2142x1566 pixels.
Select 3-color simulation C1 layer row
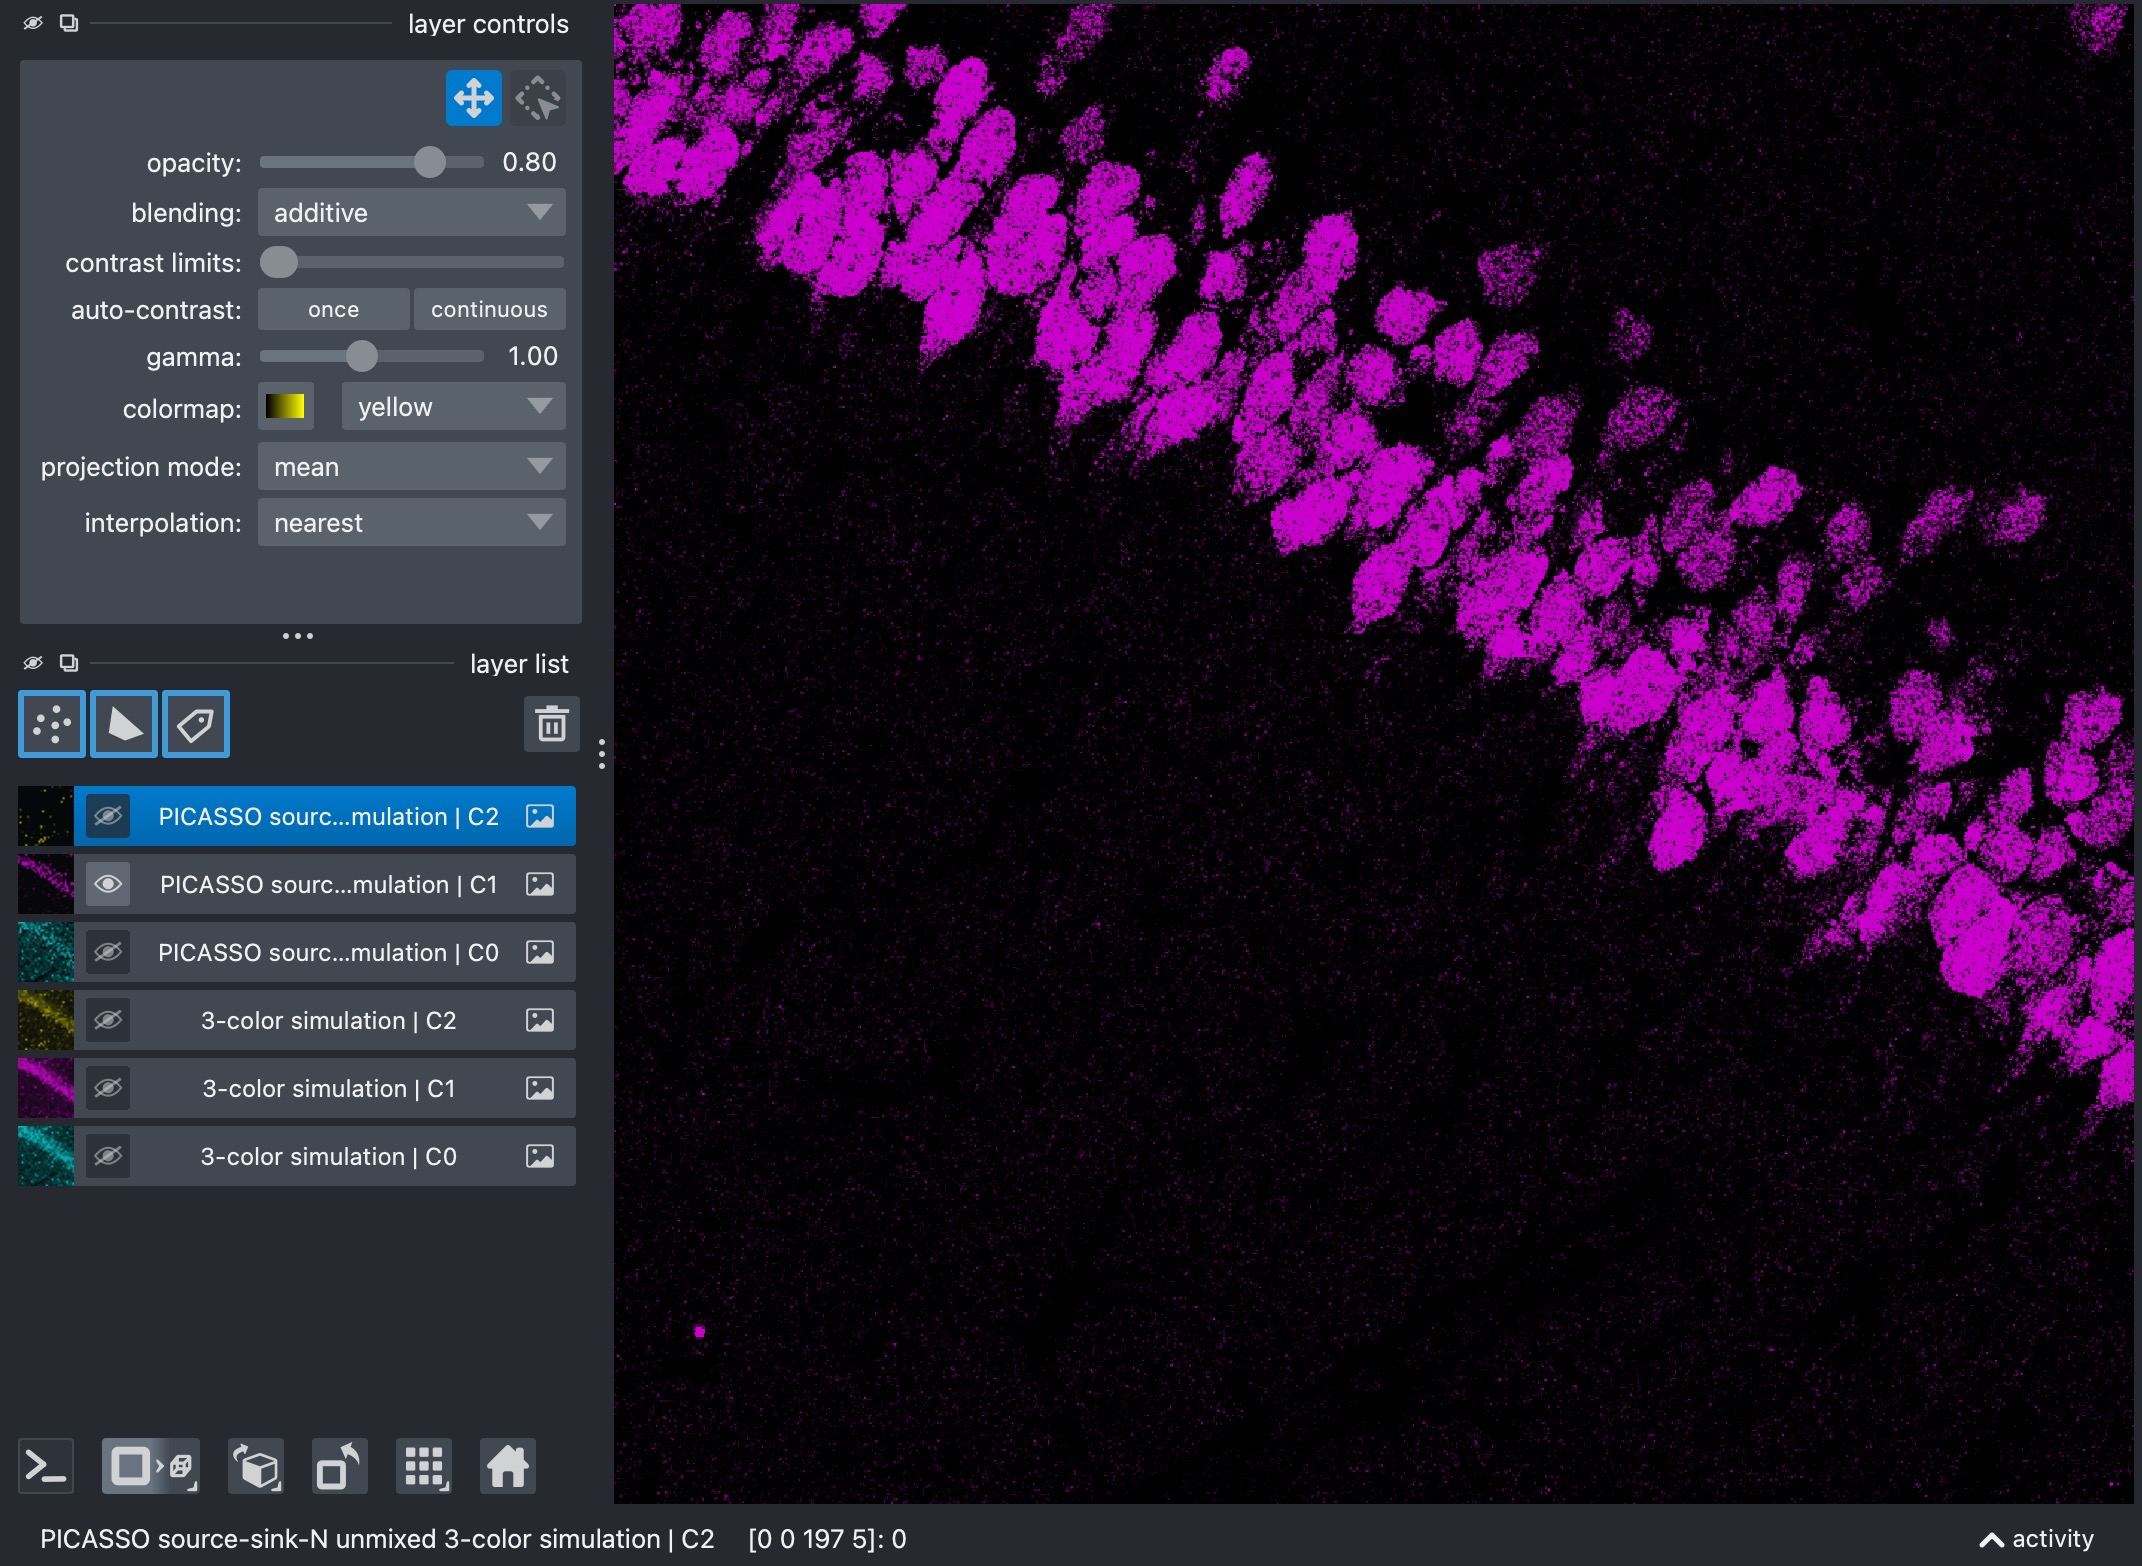[297, 1088]
